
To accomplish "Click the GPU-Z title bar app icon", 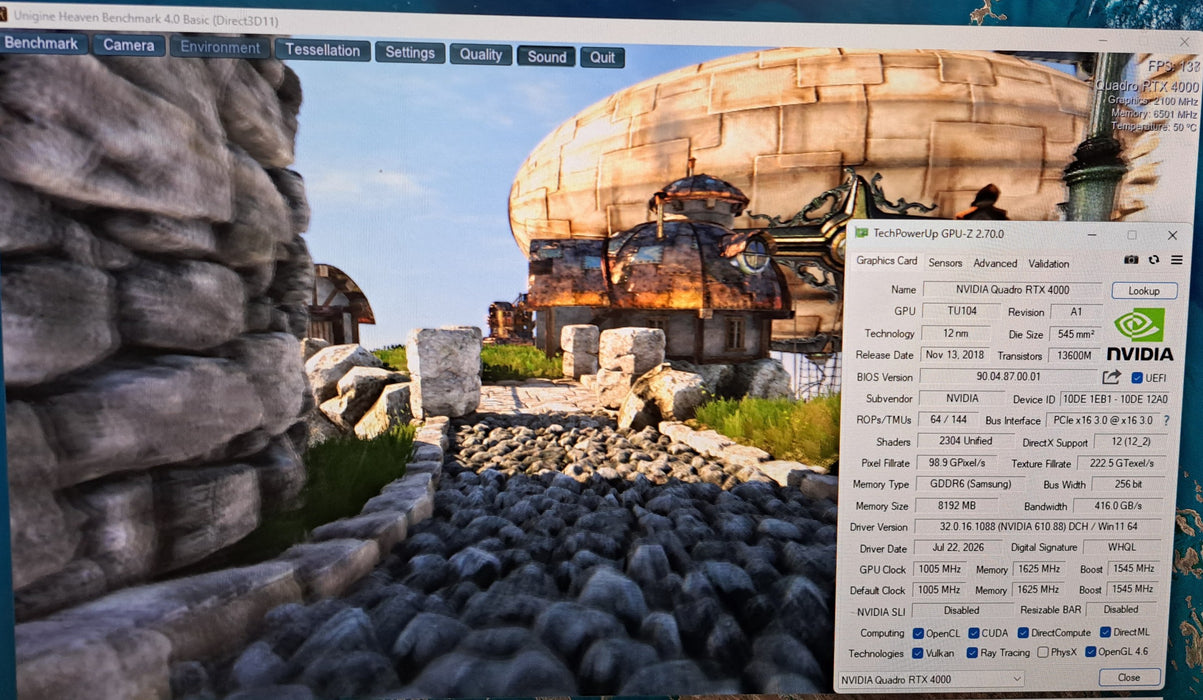I will tap(861, 234).
